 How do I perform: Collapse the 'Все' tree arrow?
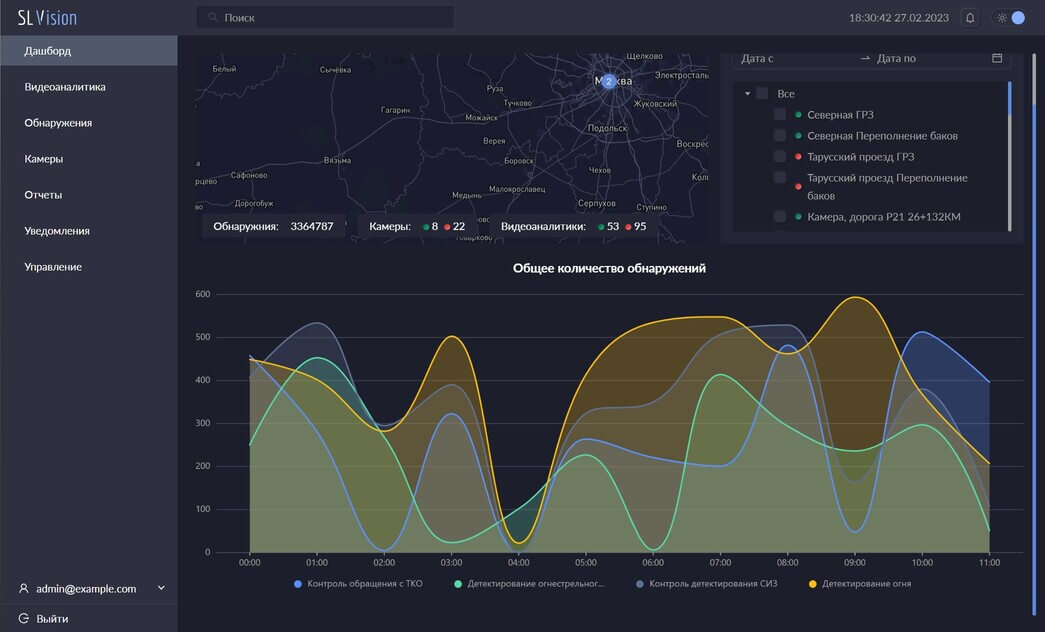(747, 93)
